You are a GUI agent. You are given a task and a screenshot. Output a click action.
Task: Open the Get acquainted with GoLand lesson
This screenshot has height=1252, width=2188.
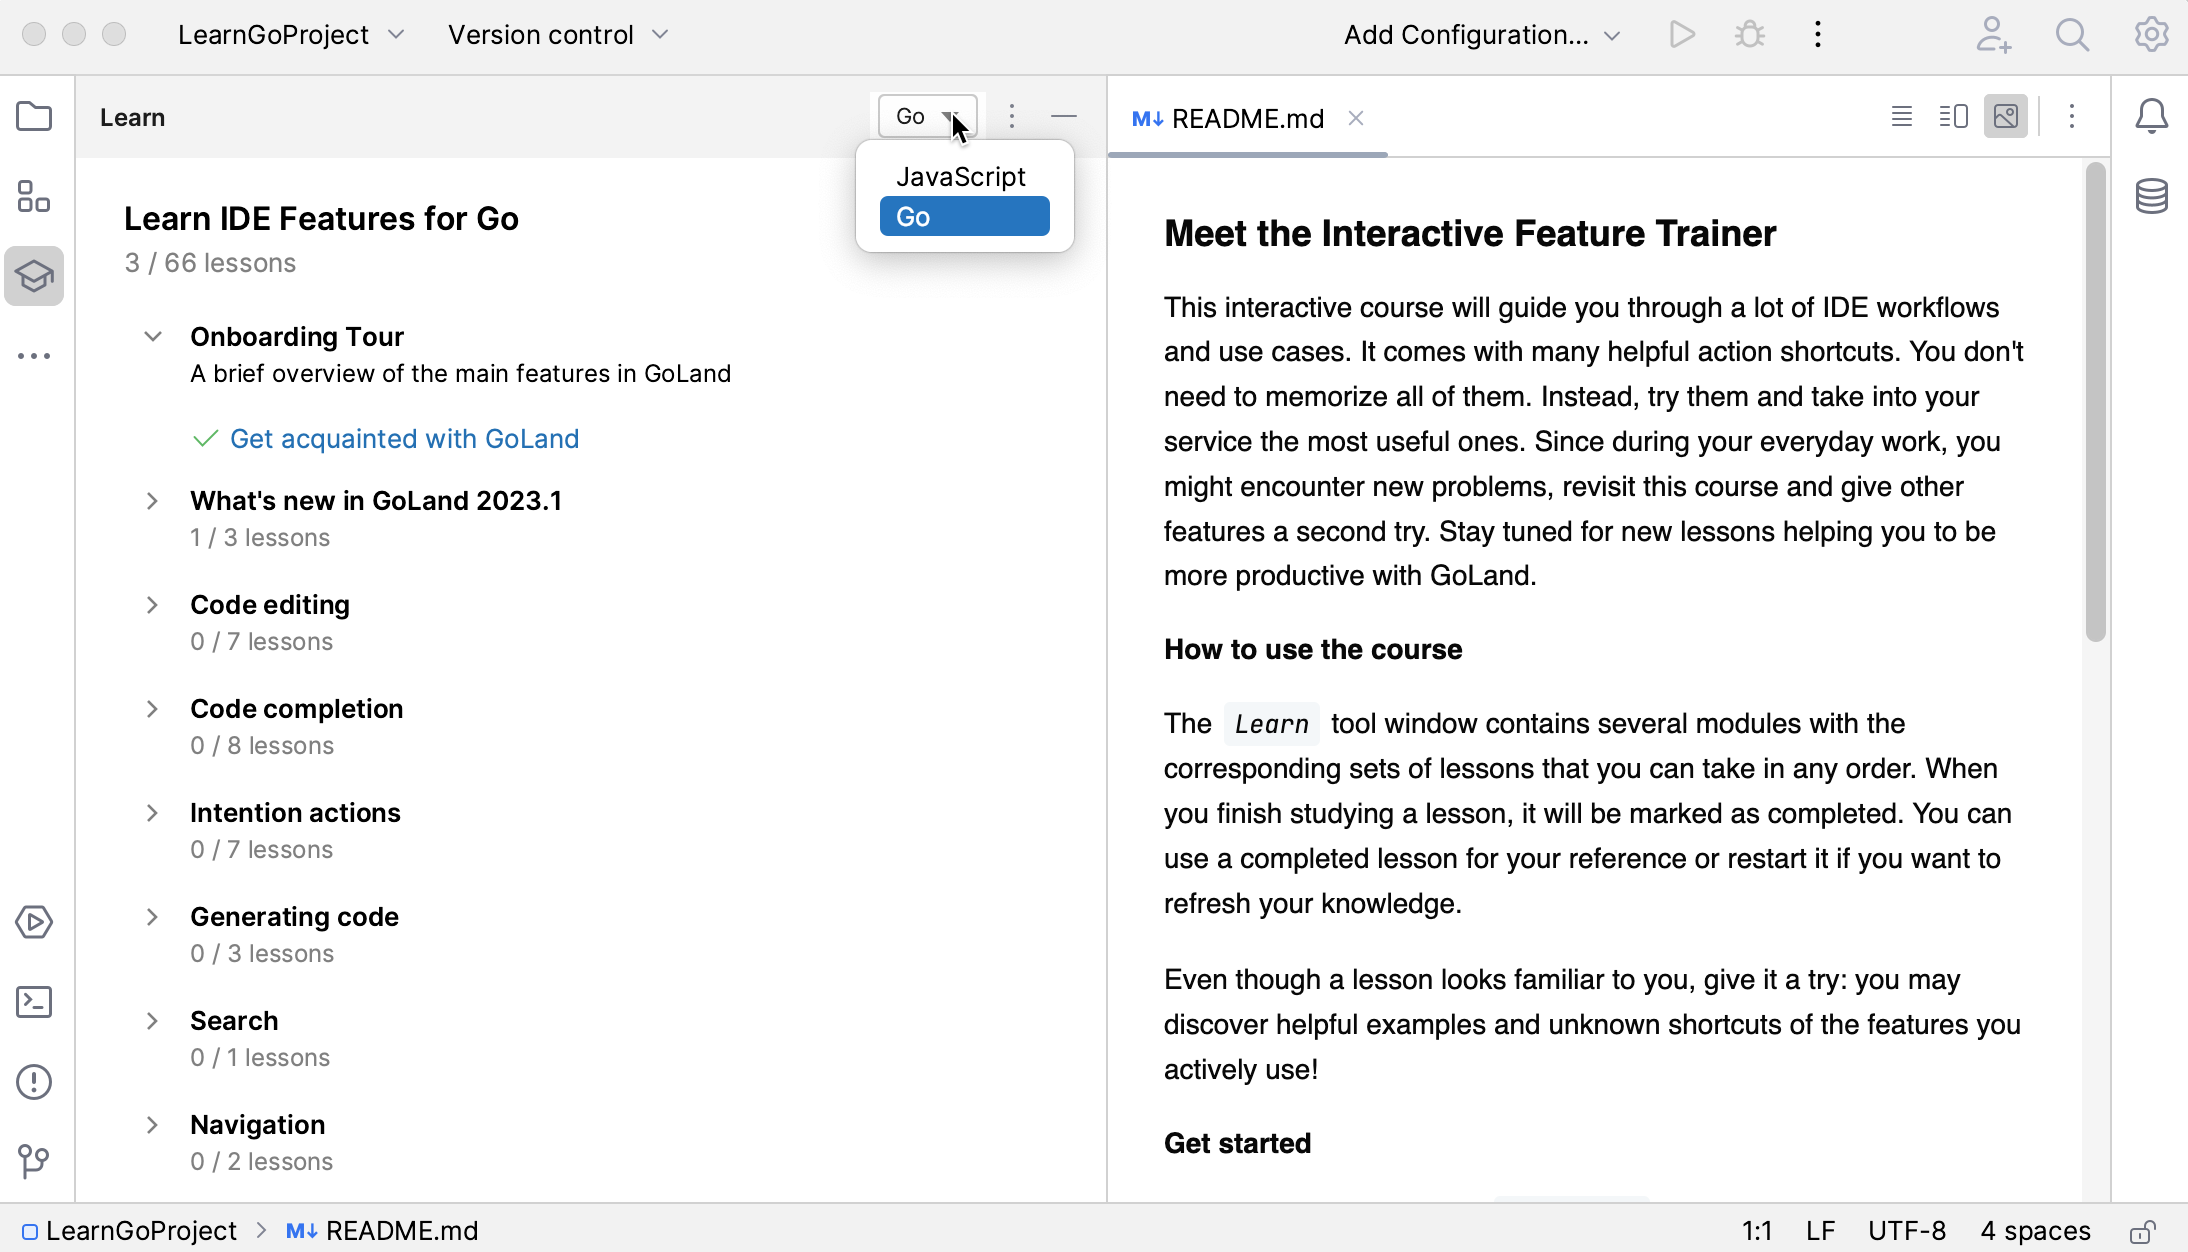pyautogui.click(x=404, y=439)
